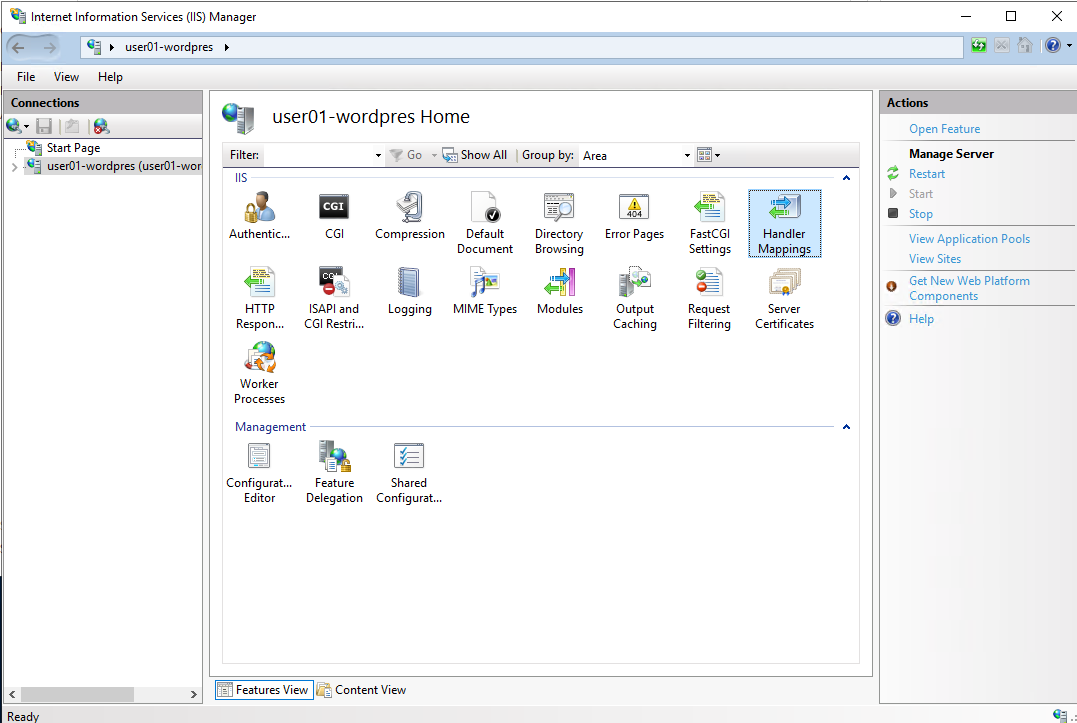Click user01-wordpres in the address breadcrumb
This screenshot has width=1077, height=723.
[x=169, y=47]
